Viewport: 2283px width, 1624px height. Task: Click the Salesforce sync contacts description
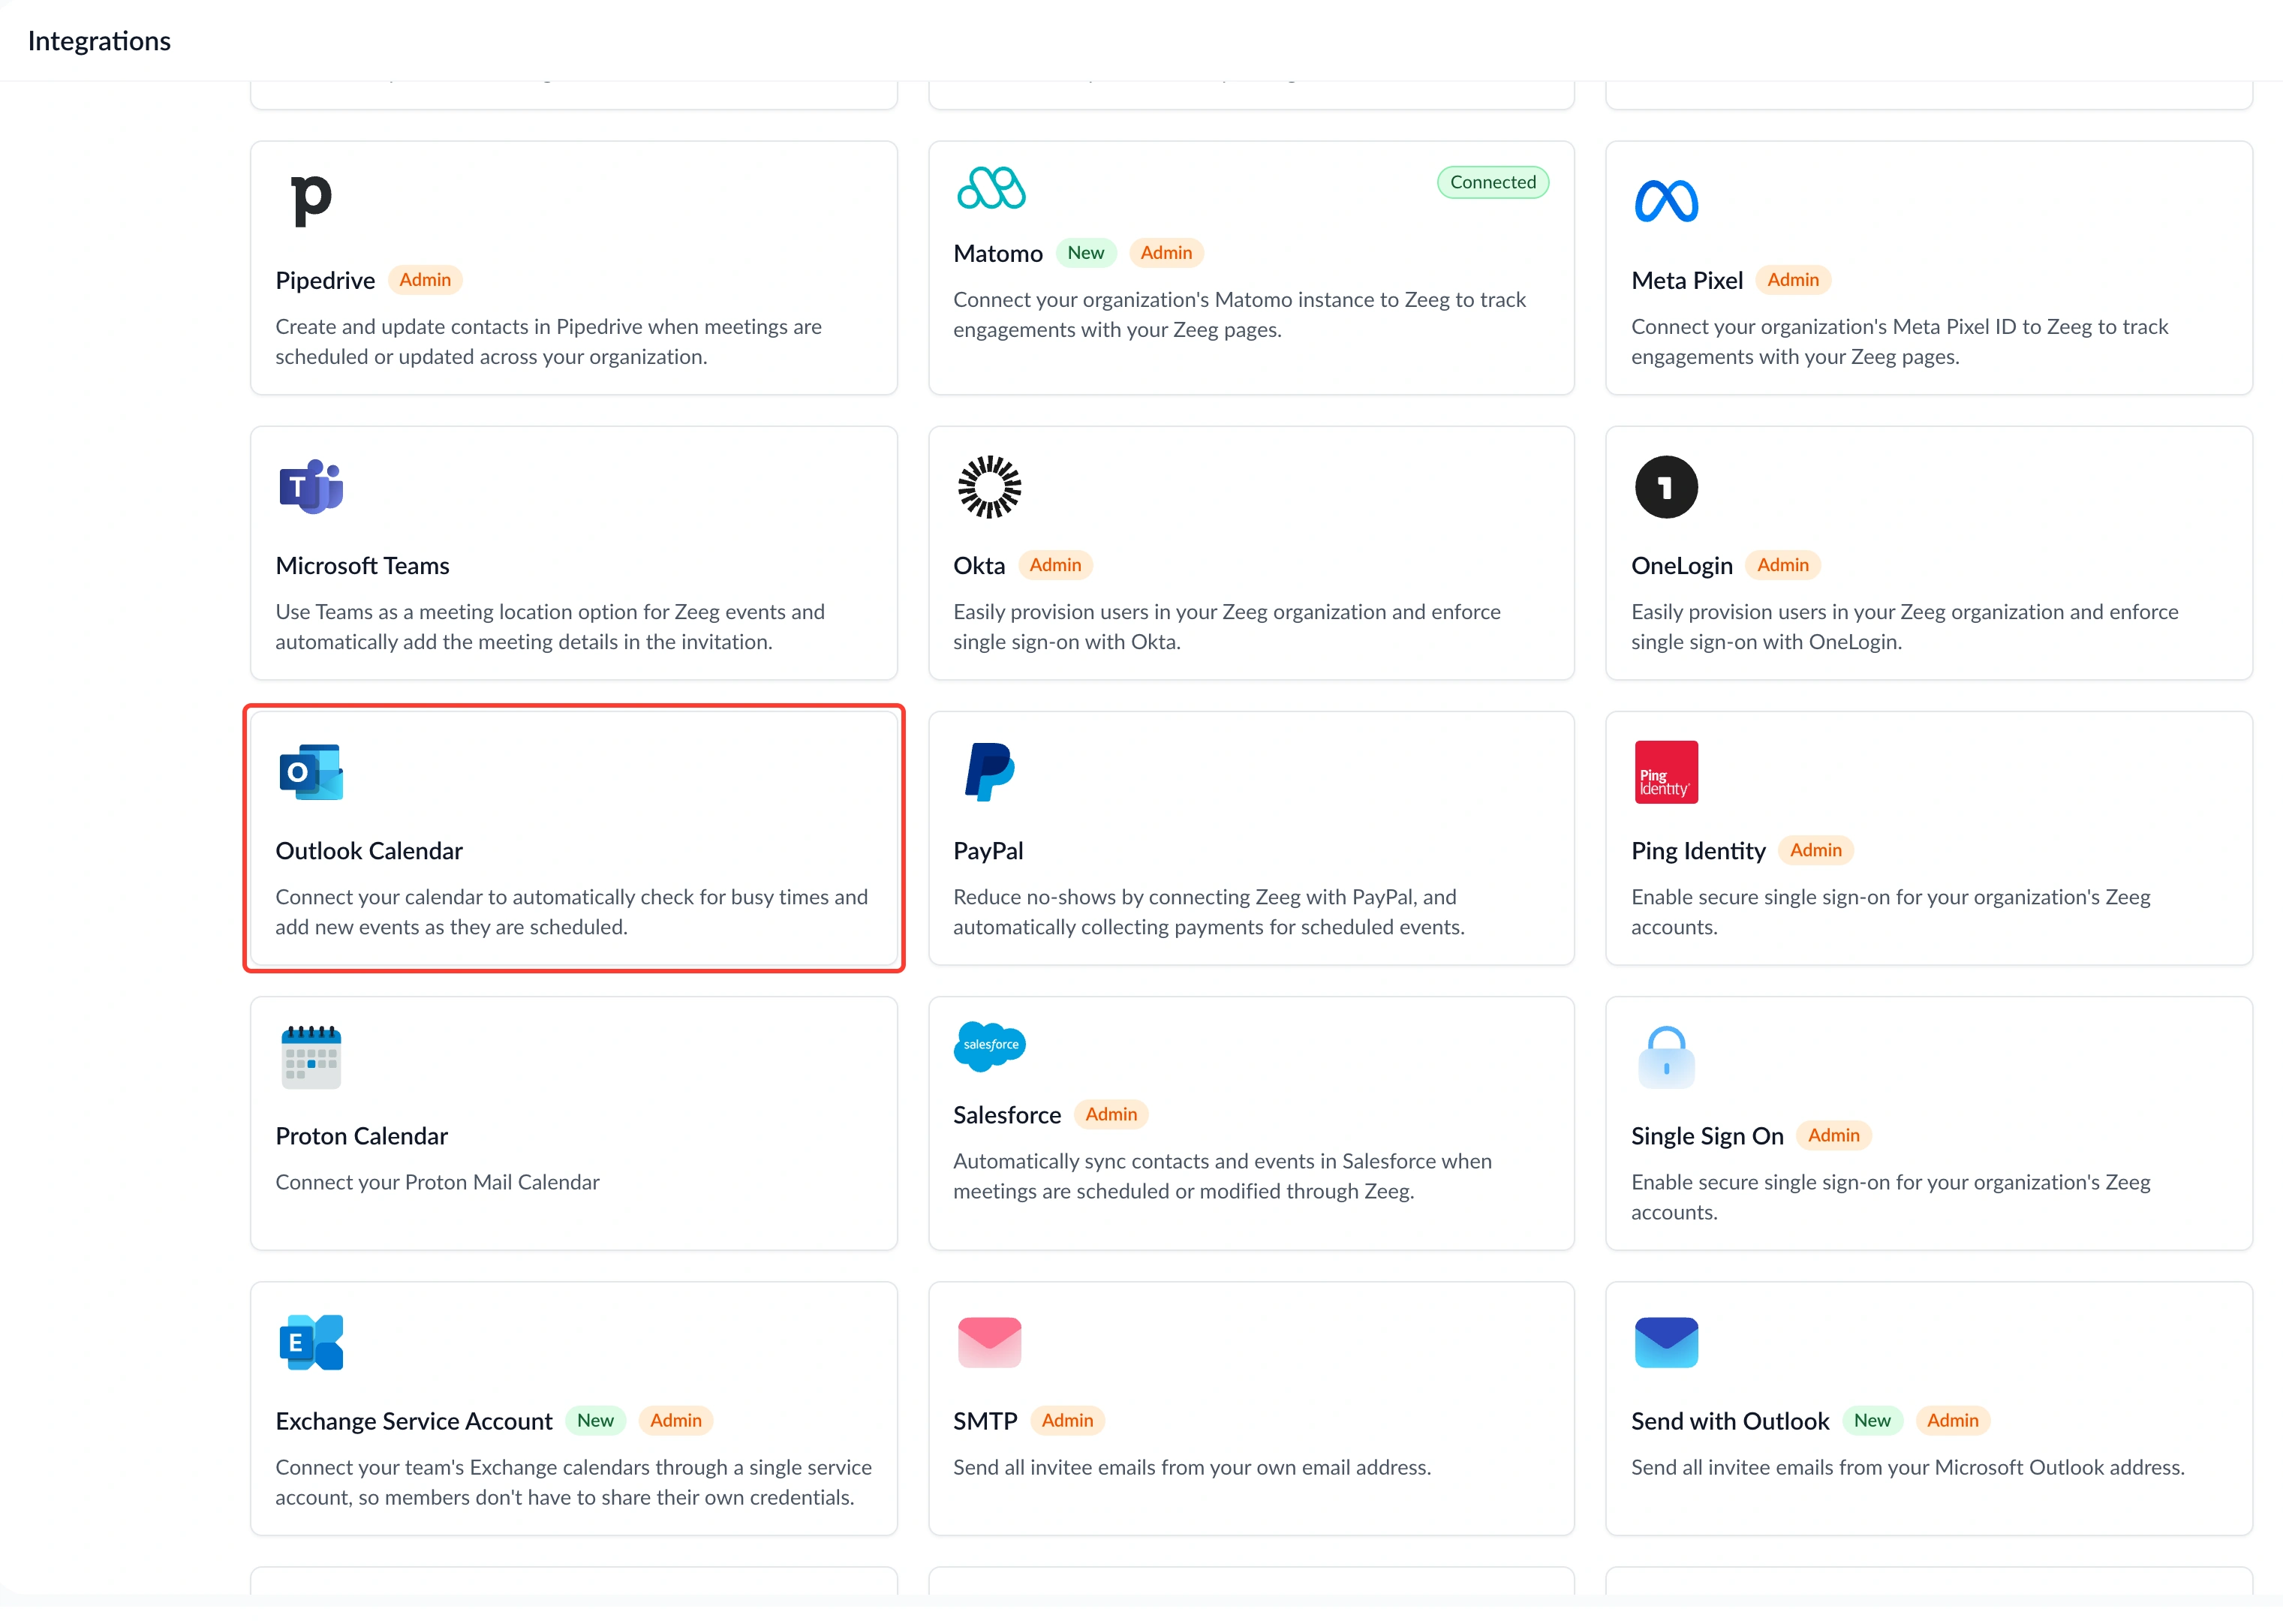[x=1222, y=1175]
